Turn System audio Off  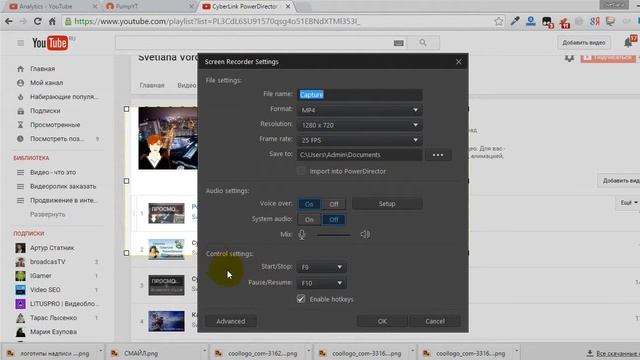[x=333, y=220]
